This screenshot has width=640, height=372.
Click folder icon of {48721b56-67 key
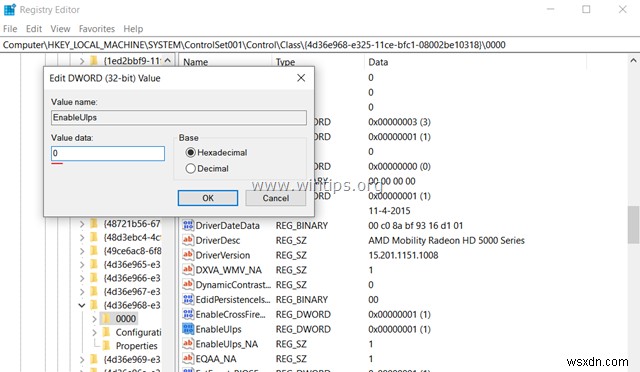[x=94, y=223]
